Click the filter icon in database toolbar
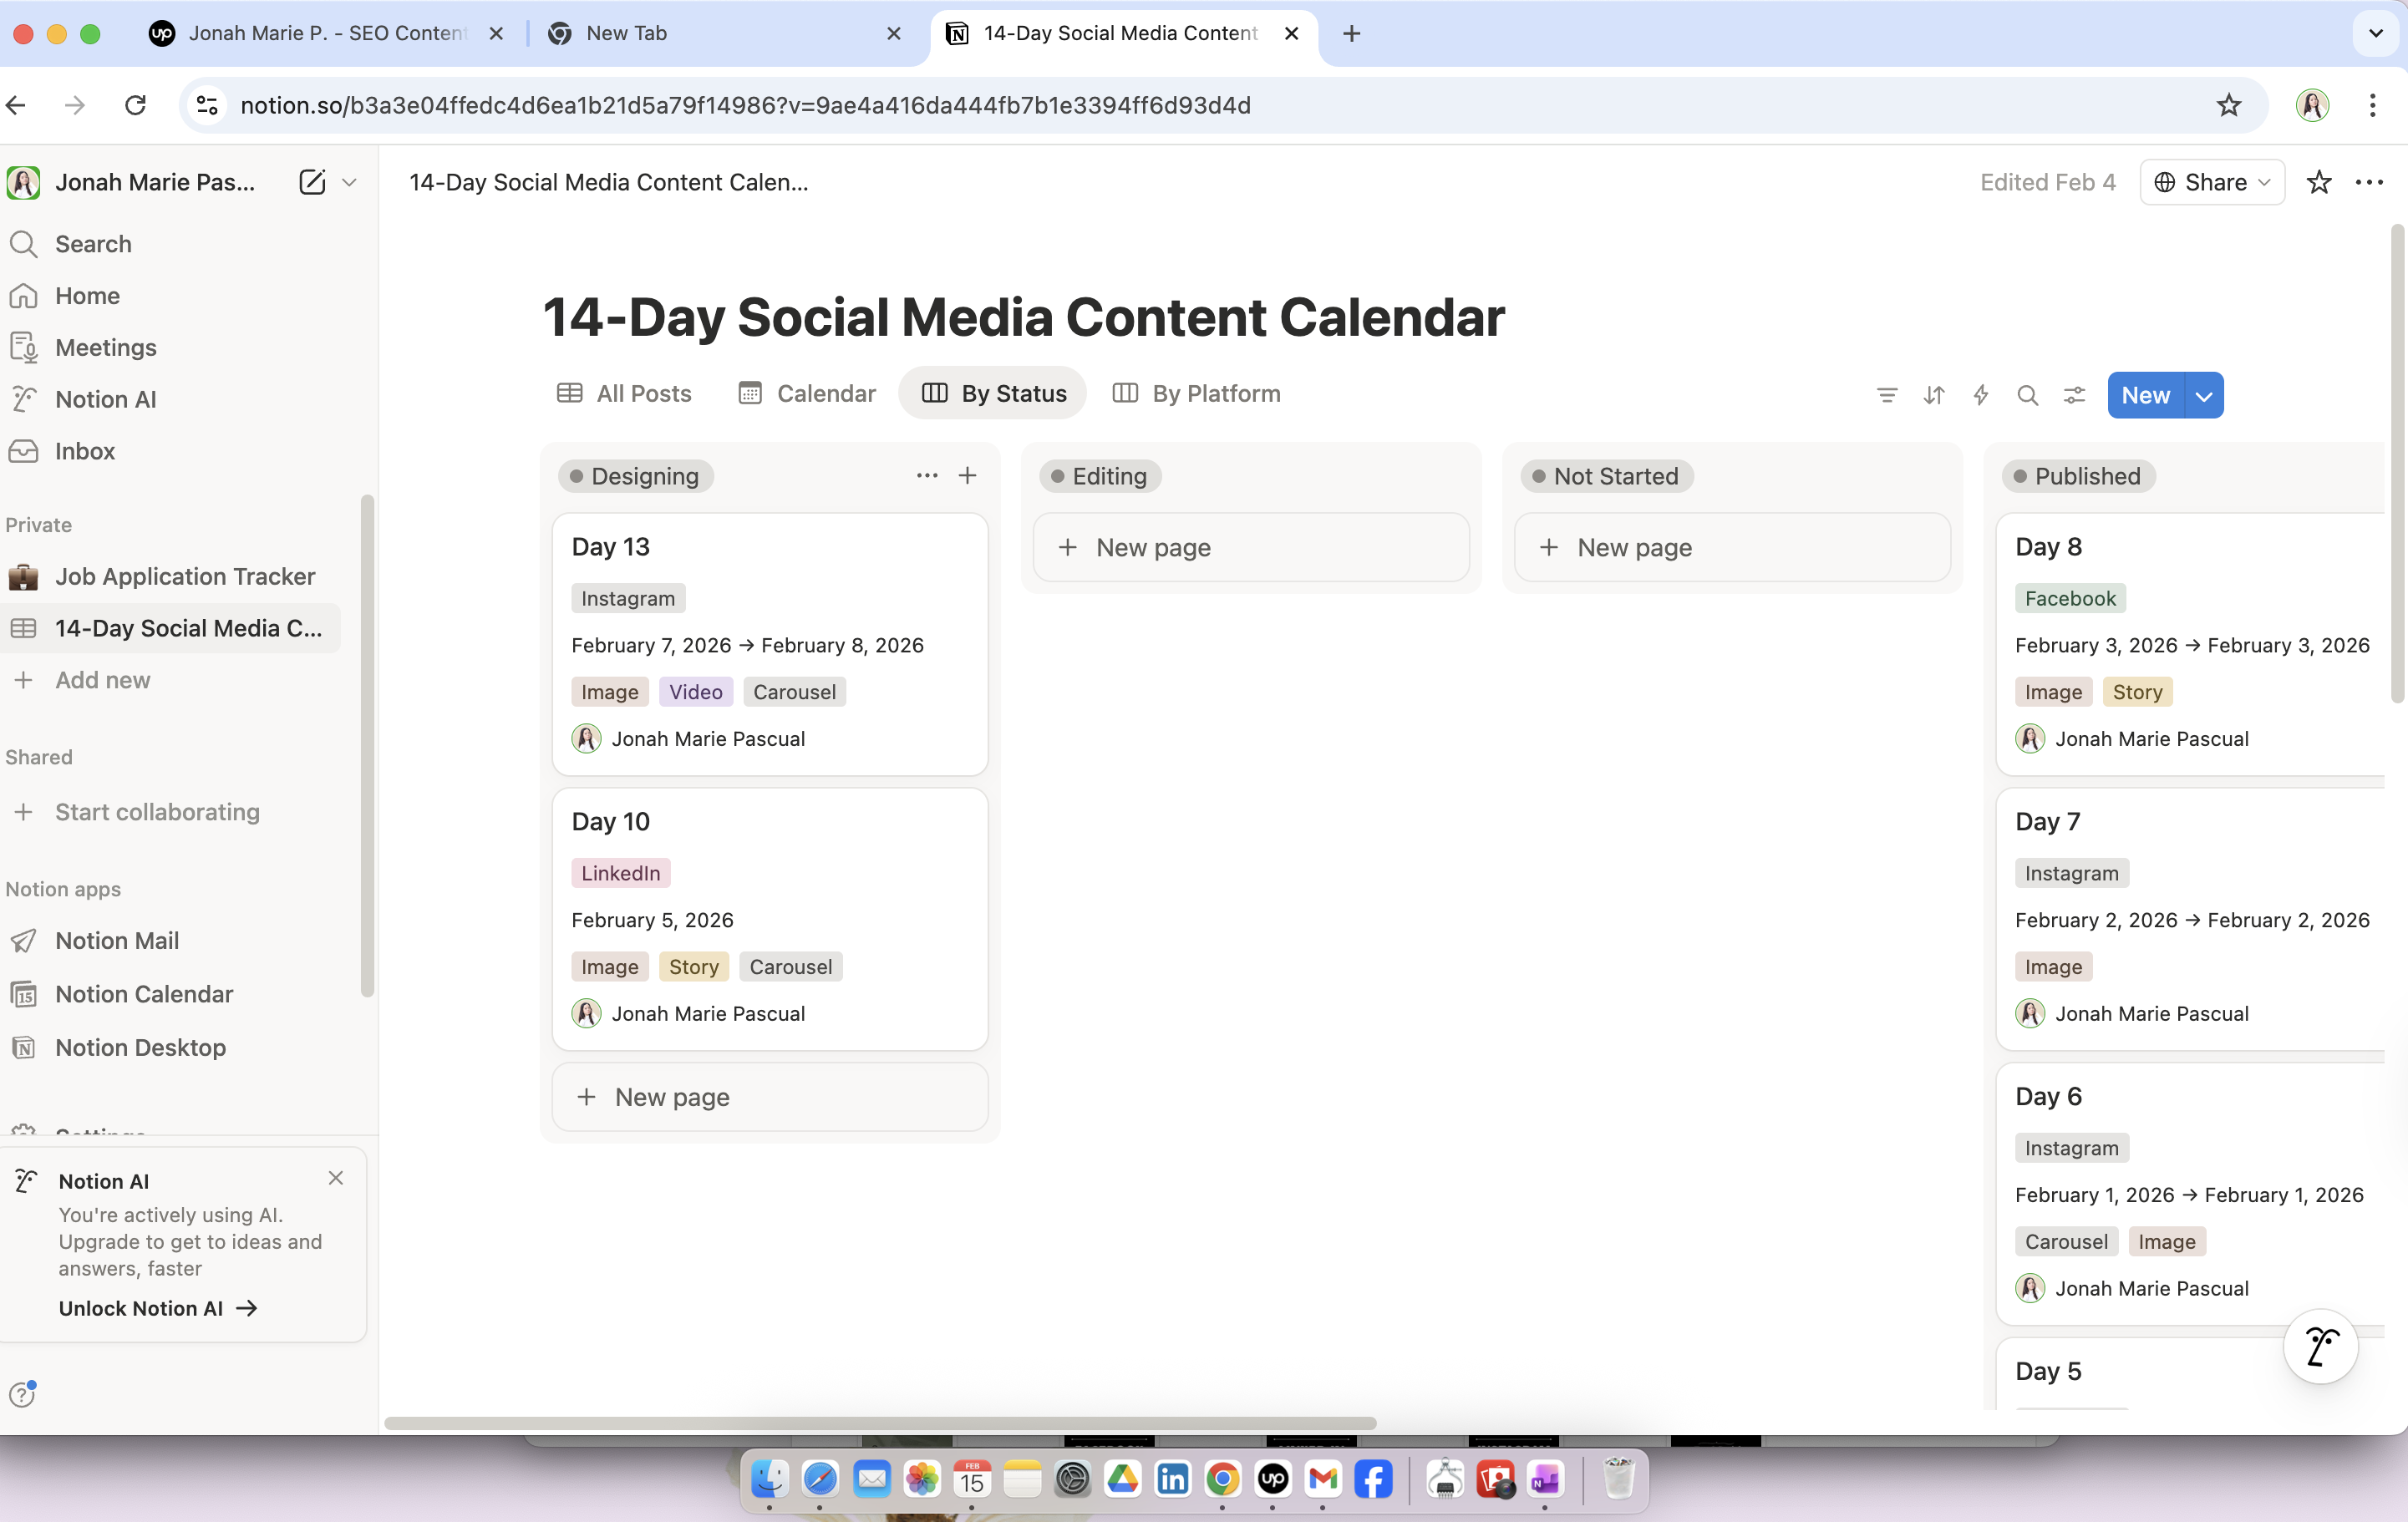Screen dimensions: 2408x1522 click(1886, 395)
